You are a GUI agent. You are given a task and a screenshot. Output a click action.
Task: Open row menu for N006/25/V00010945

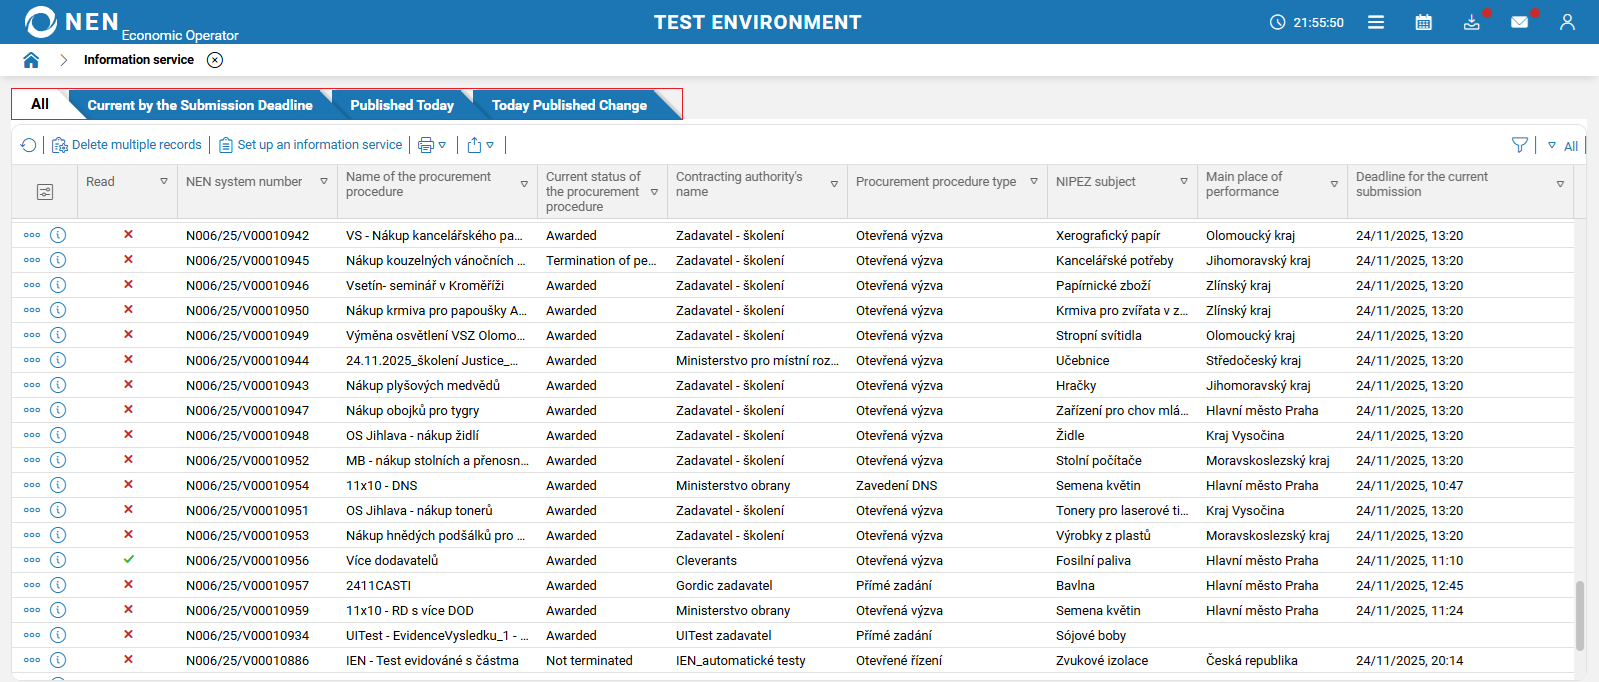pyautogui.click(x=32, y=260)
